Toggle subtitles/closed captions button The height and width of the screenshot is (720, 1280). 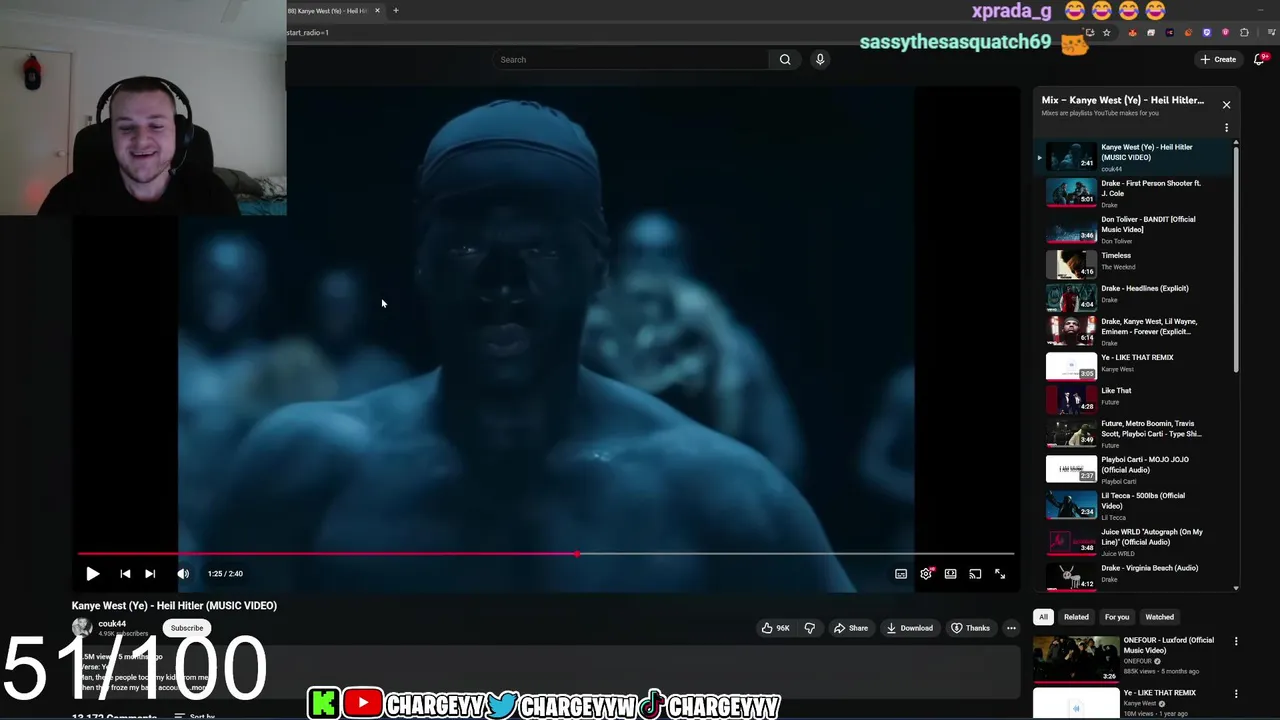click(901, 574)
